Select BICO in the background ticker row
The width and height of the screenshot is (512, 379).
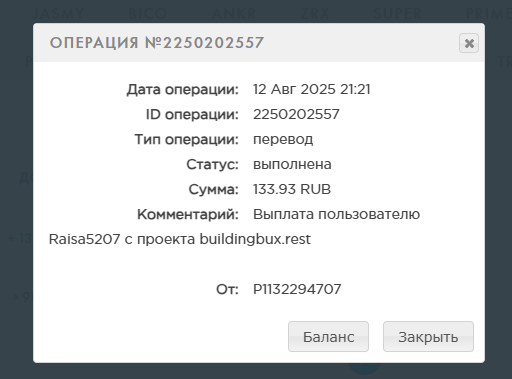coord(148,14)
